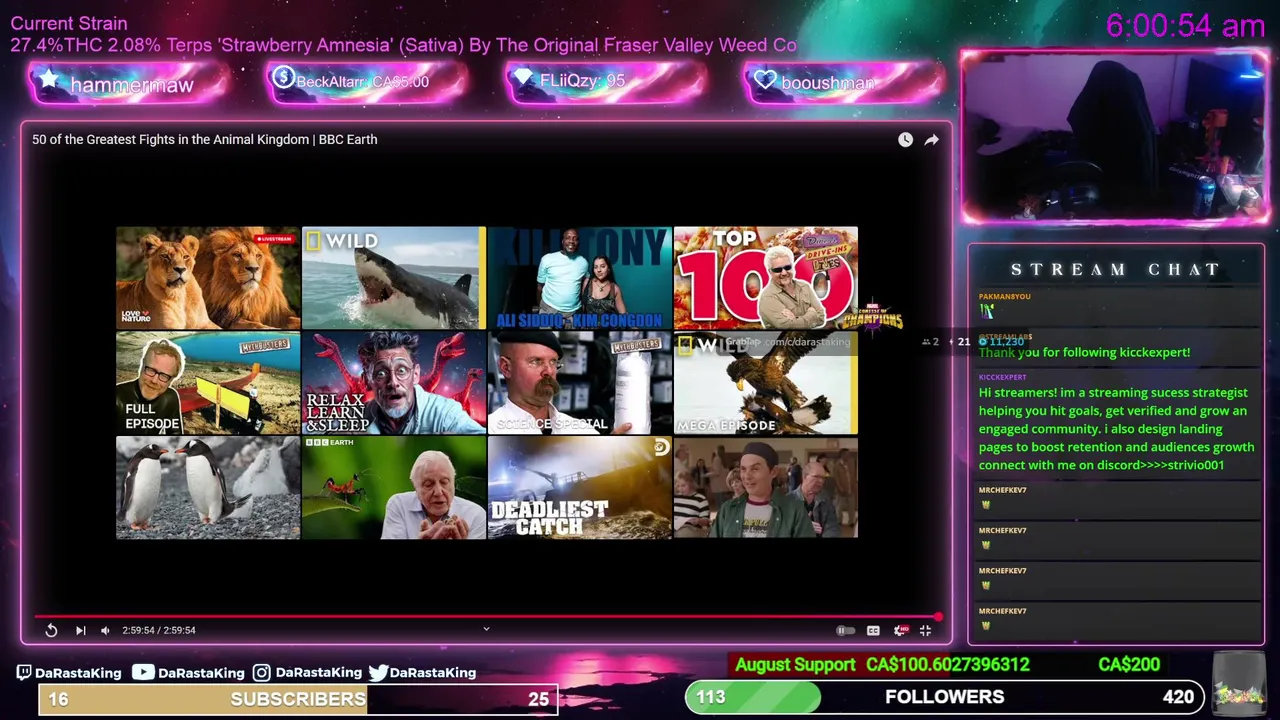Click the star icon on hammermaw badge

click(48, 80)
